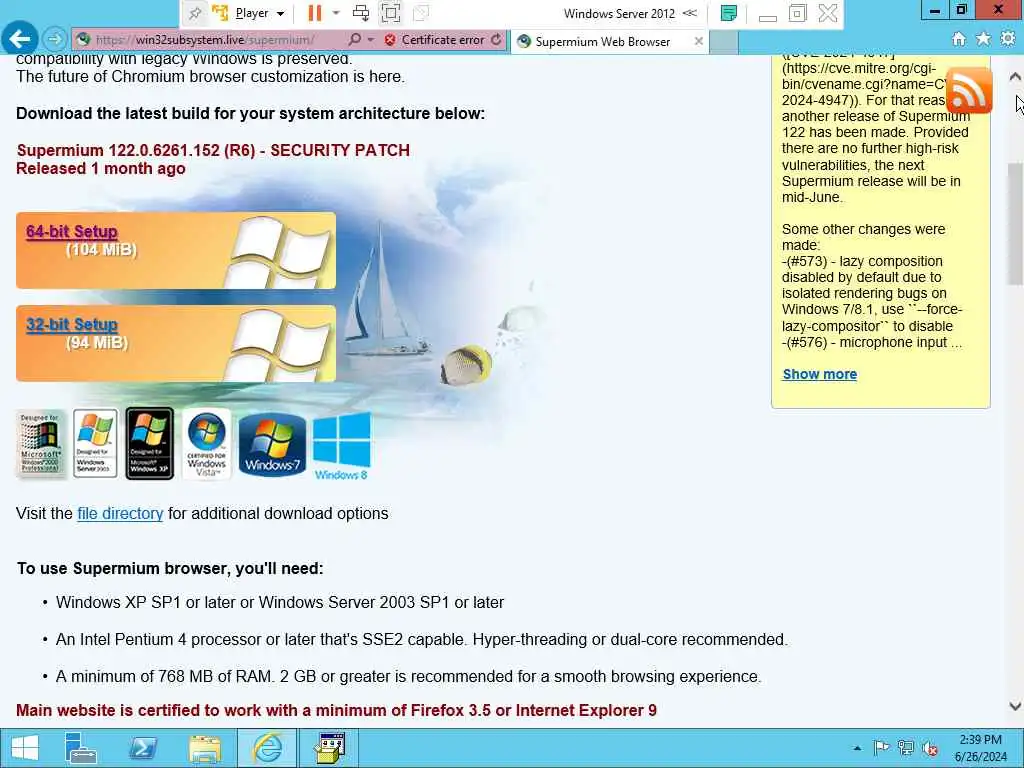
Task: Click the 32-bit Setup download link
Action: coord(72,325)
